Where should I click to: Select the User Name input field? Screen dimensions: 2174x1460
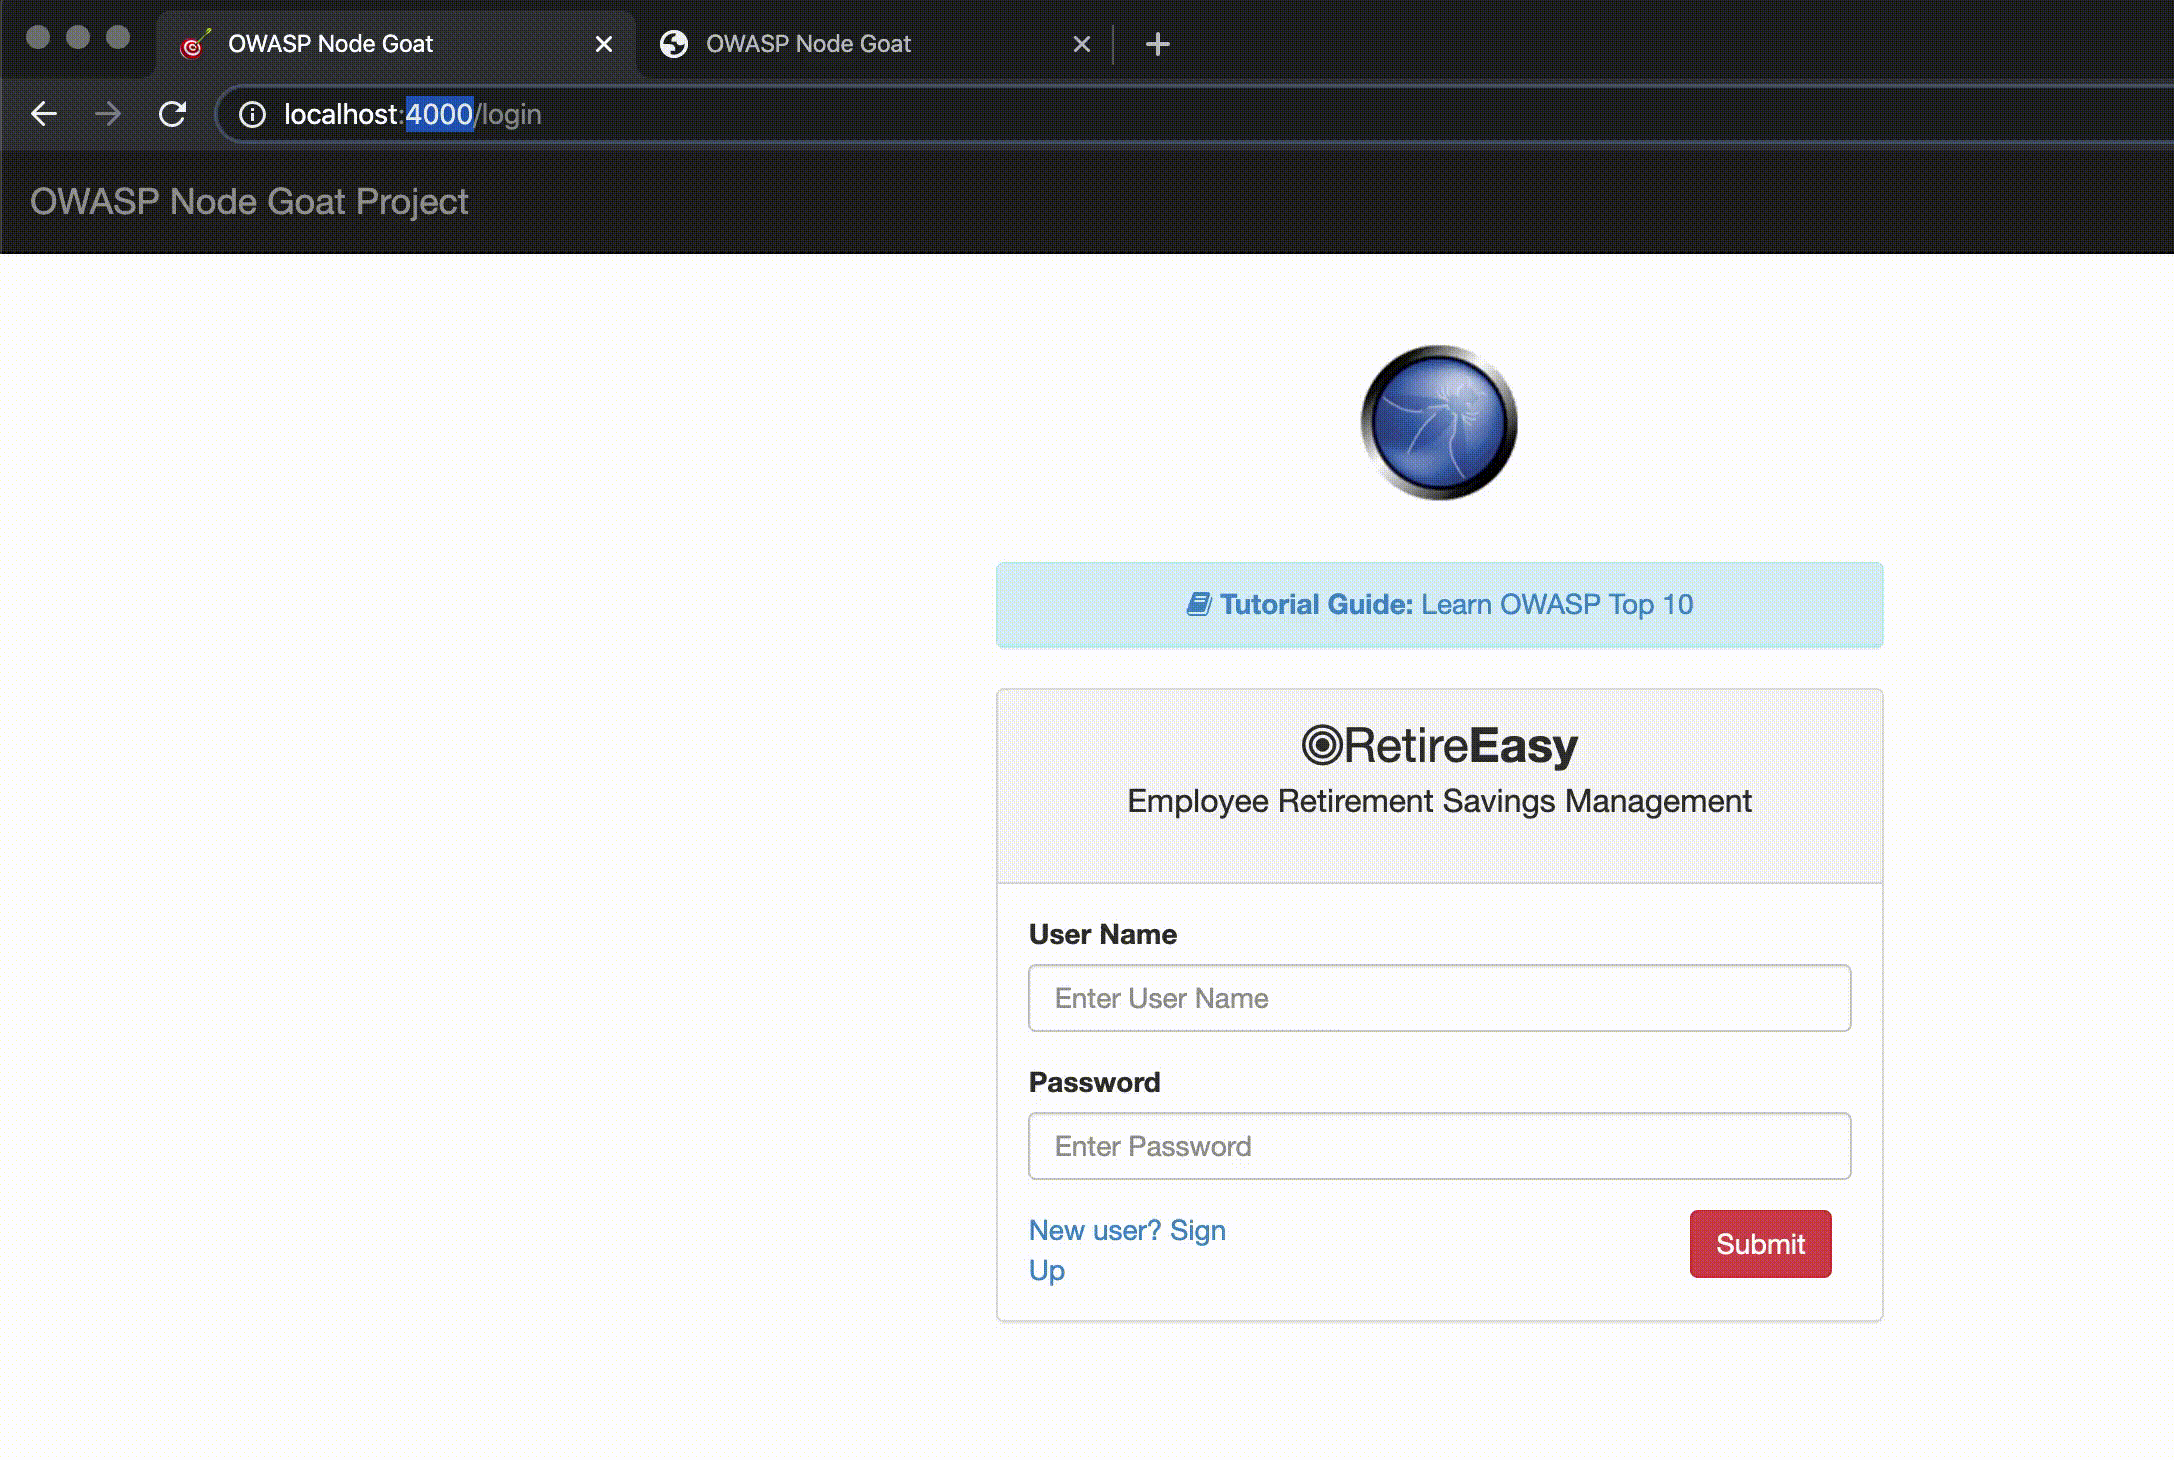[1439, 997]
